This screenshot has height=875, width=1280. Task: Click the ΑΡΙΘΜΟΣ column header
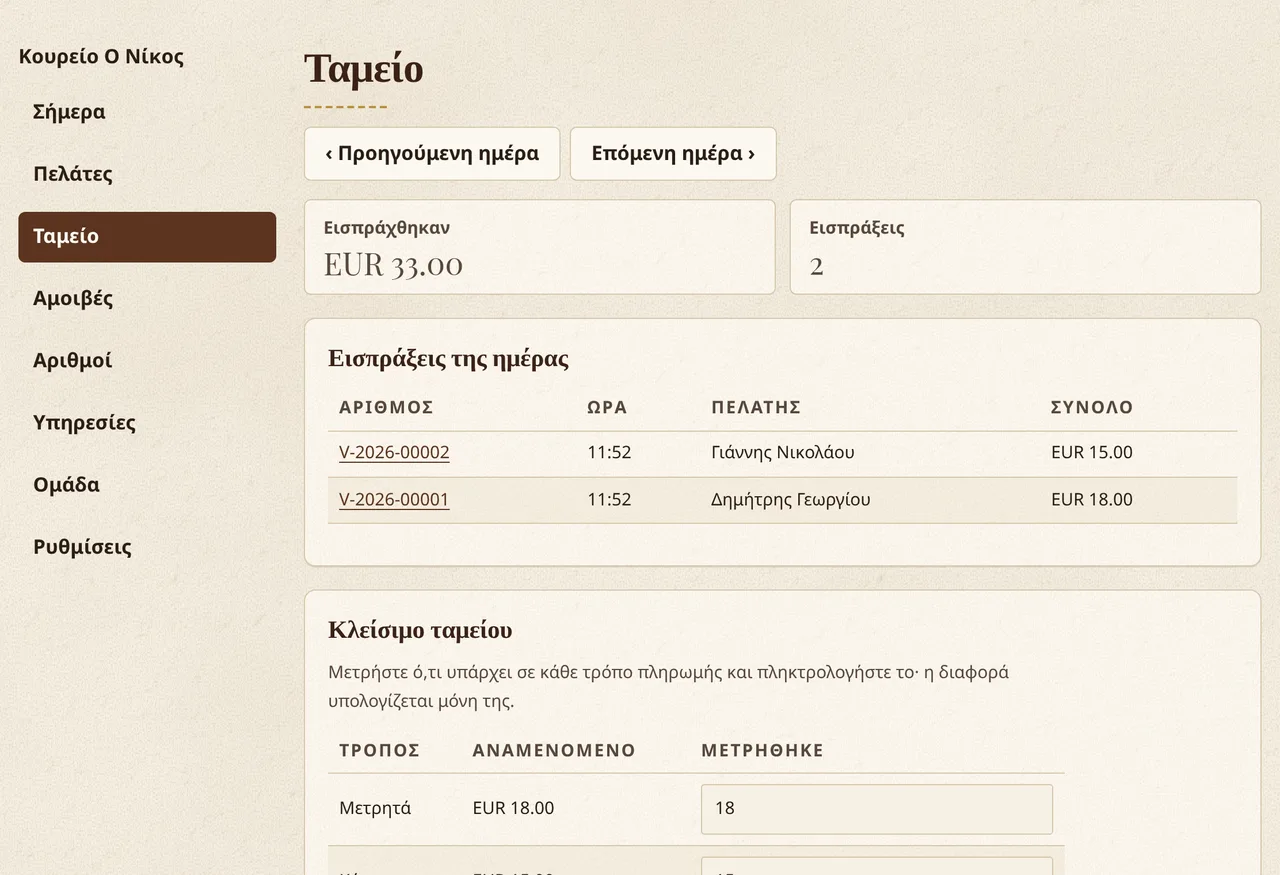386,408
